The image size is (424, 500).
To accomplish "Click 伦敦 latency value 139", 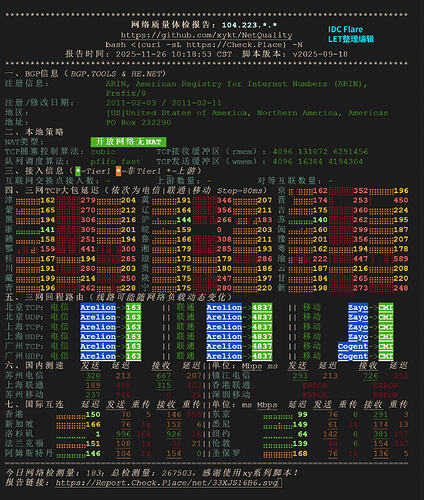I will 300,444.
